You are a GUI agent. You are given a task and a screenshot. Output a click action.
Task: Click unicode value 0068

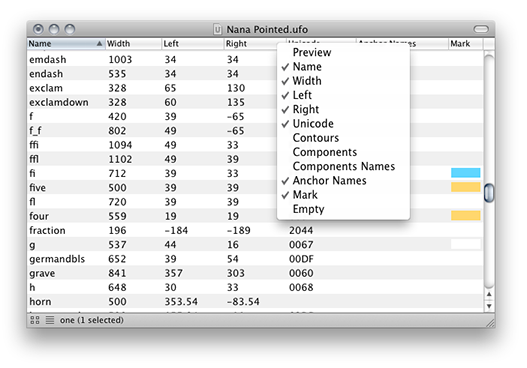(301, 287)
